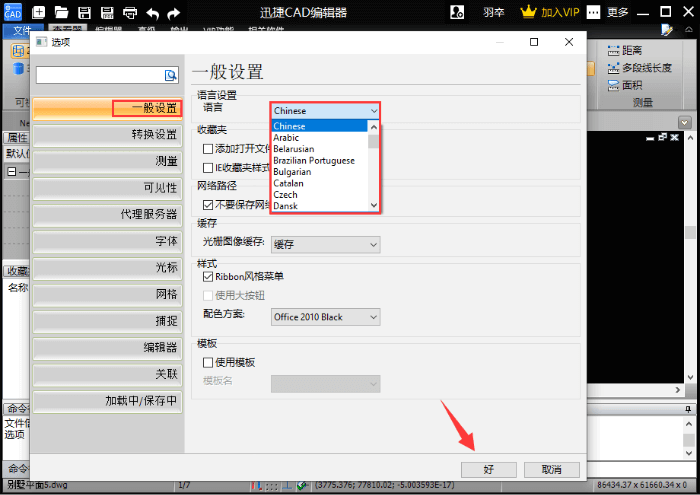This screenshot has height=495, width=700.
Task: Click the language list scroll-up arrow
Action: pyautogui.click(x=374, y=127)
